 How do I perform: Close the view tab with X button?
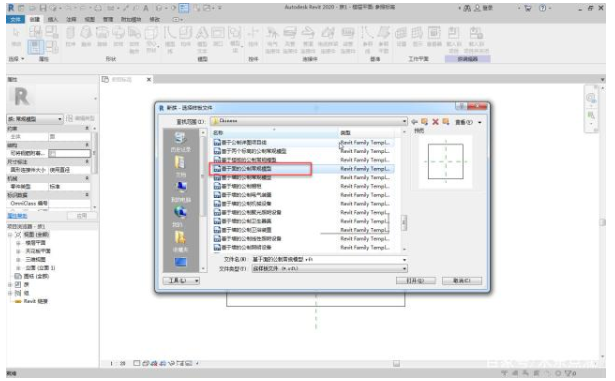(x=149, y=80)
